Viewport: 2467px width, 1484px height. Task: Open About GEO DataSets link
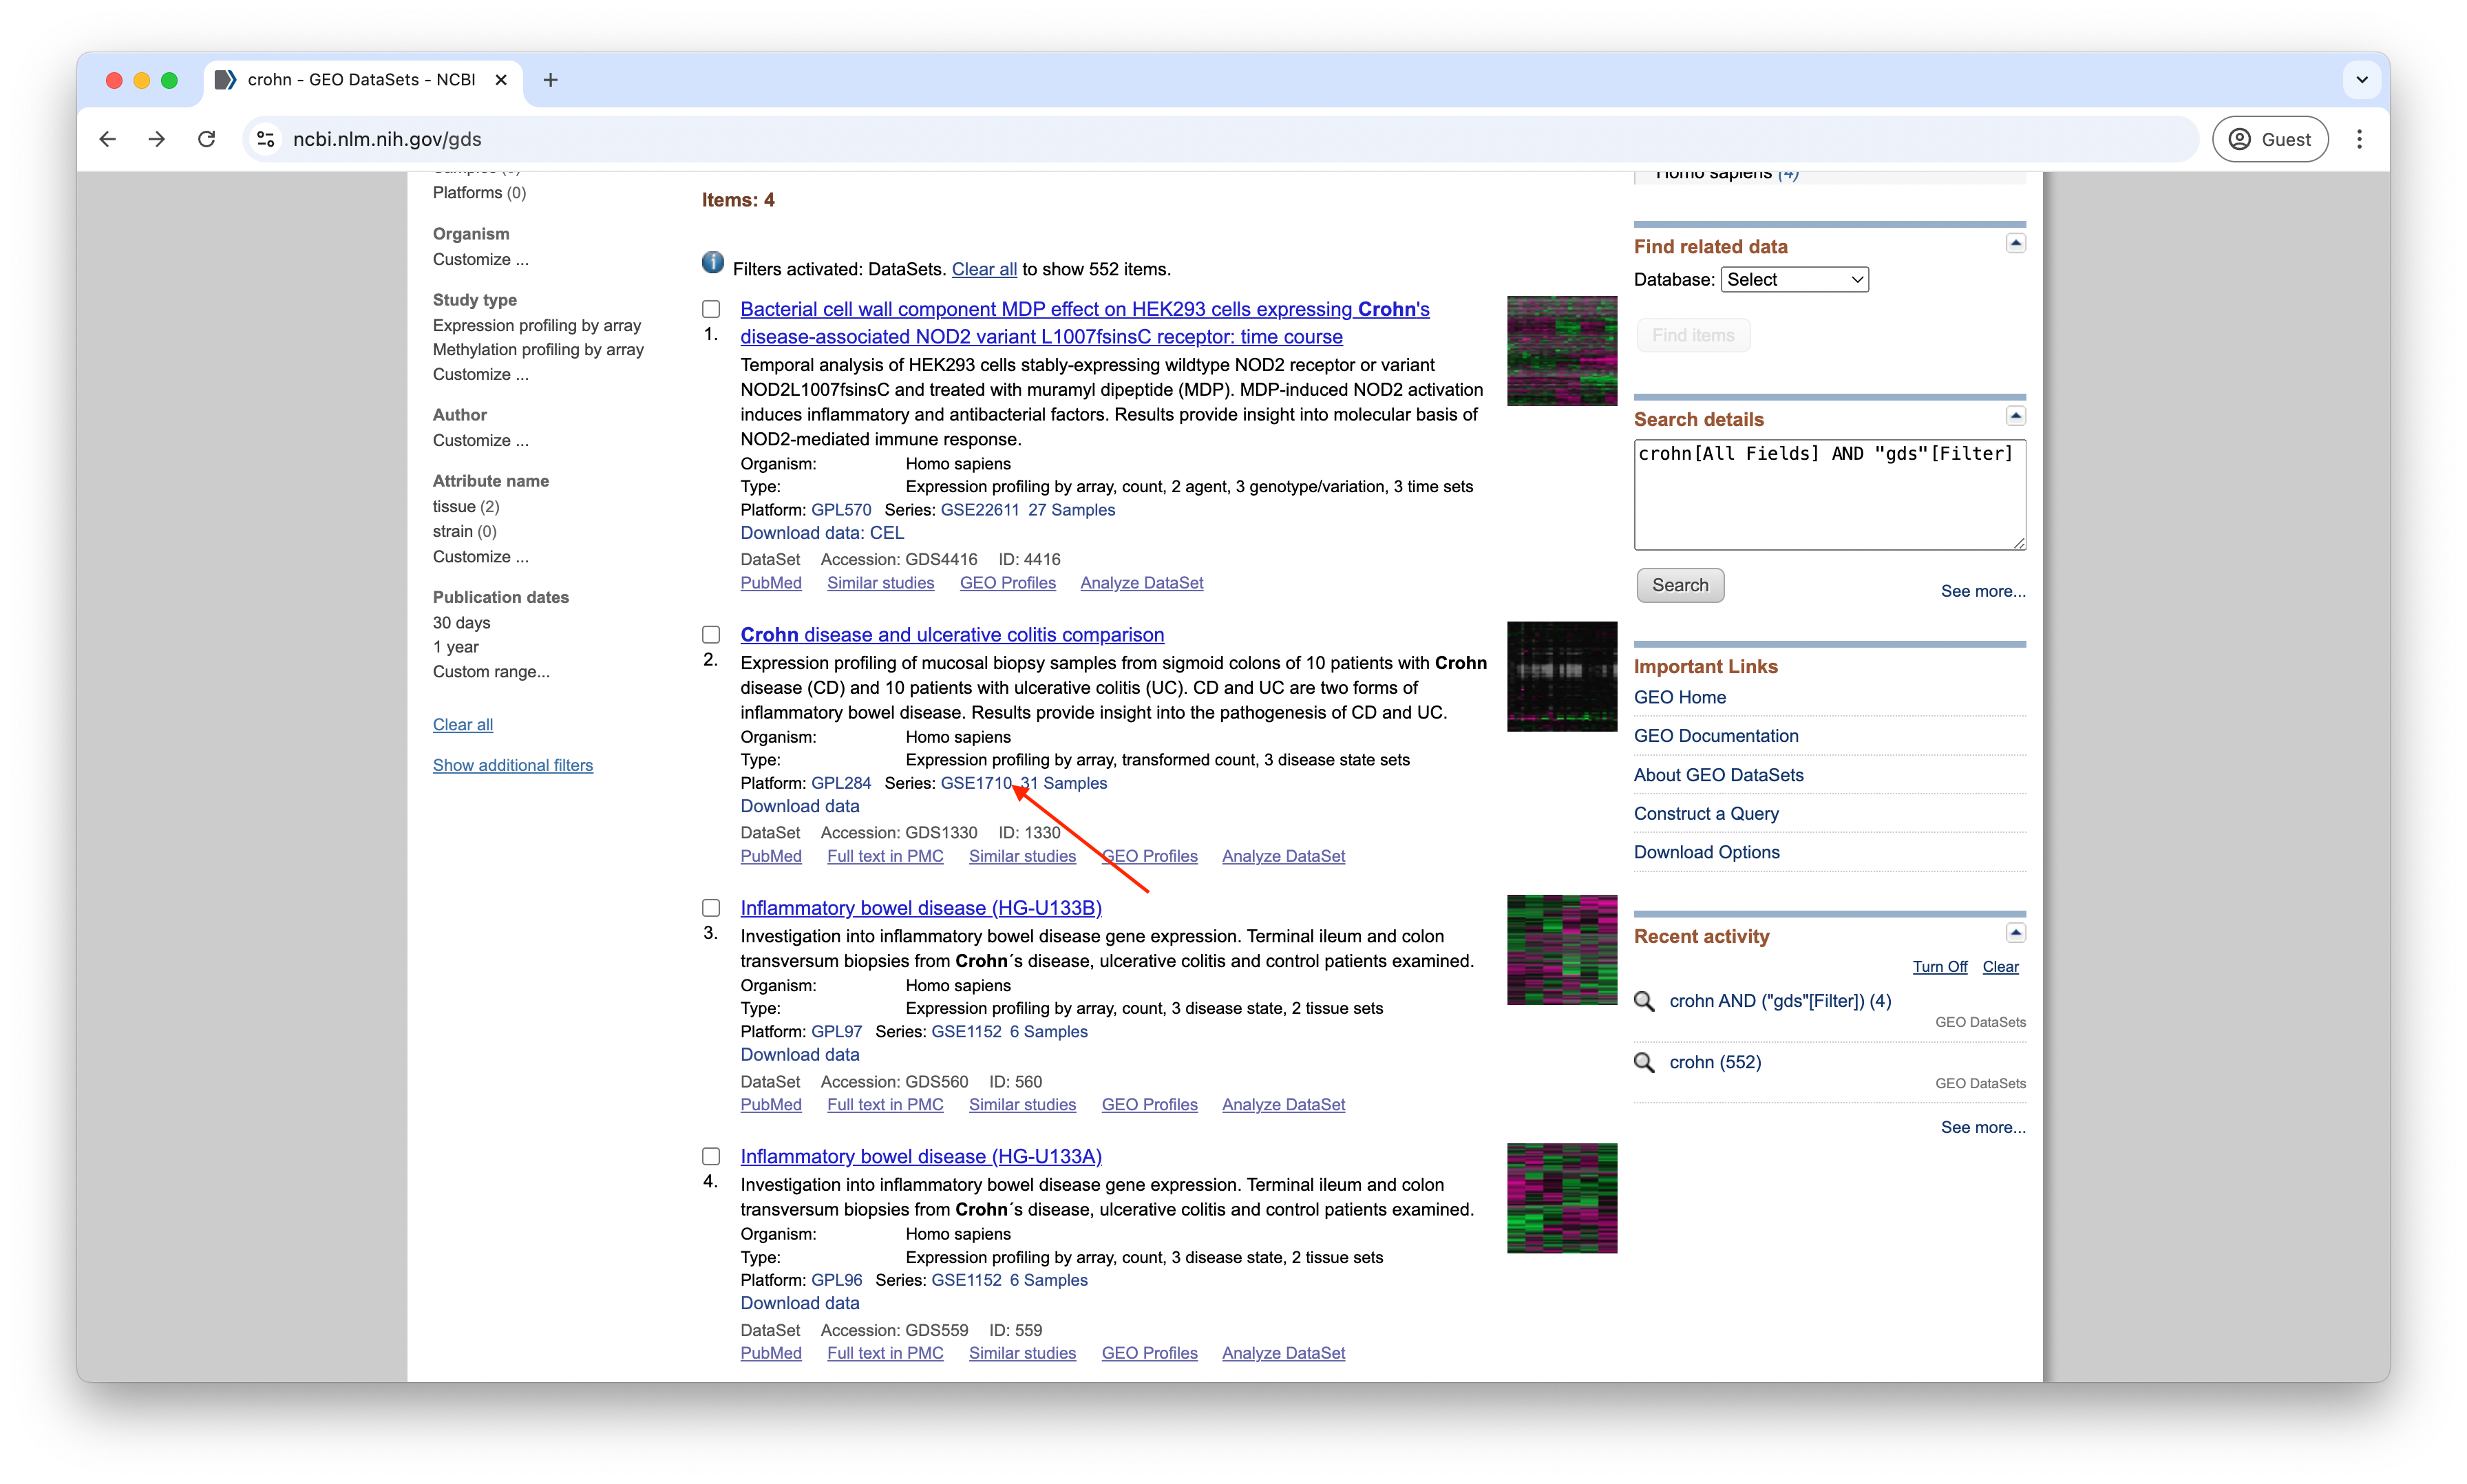pyautogui.click(x=1719, y=775)
